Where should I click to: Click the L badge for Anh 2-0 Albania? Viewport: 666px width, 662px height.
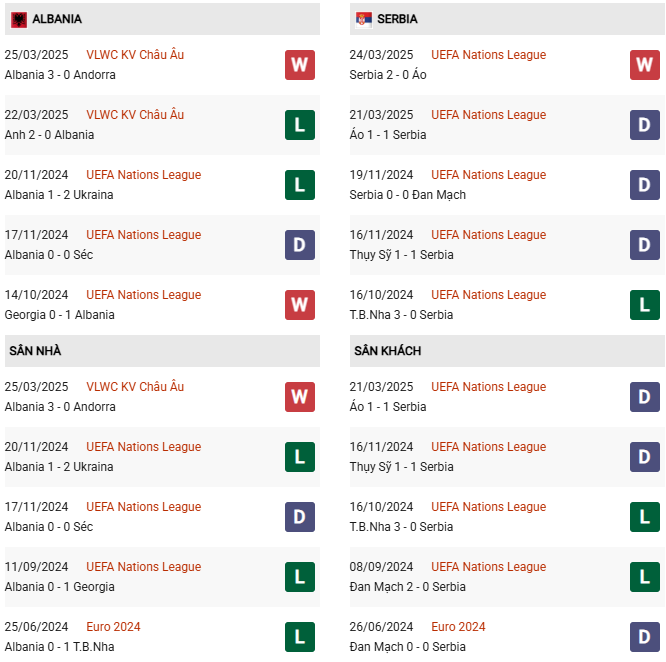coord(299,125)
